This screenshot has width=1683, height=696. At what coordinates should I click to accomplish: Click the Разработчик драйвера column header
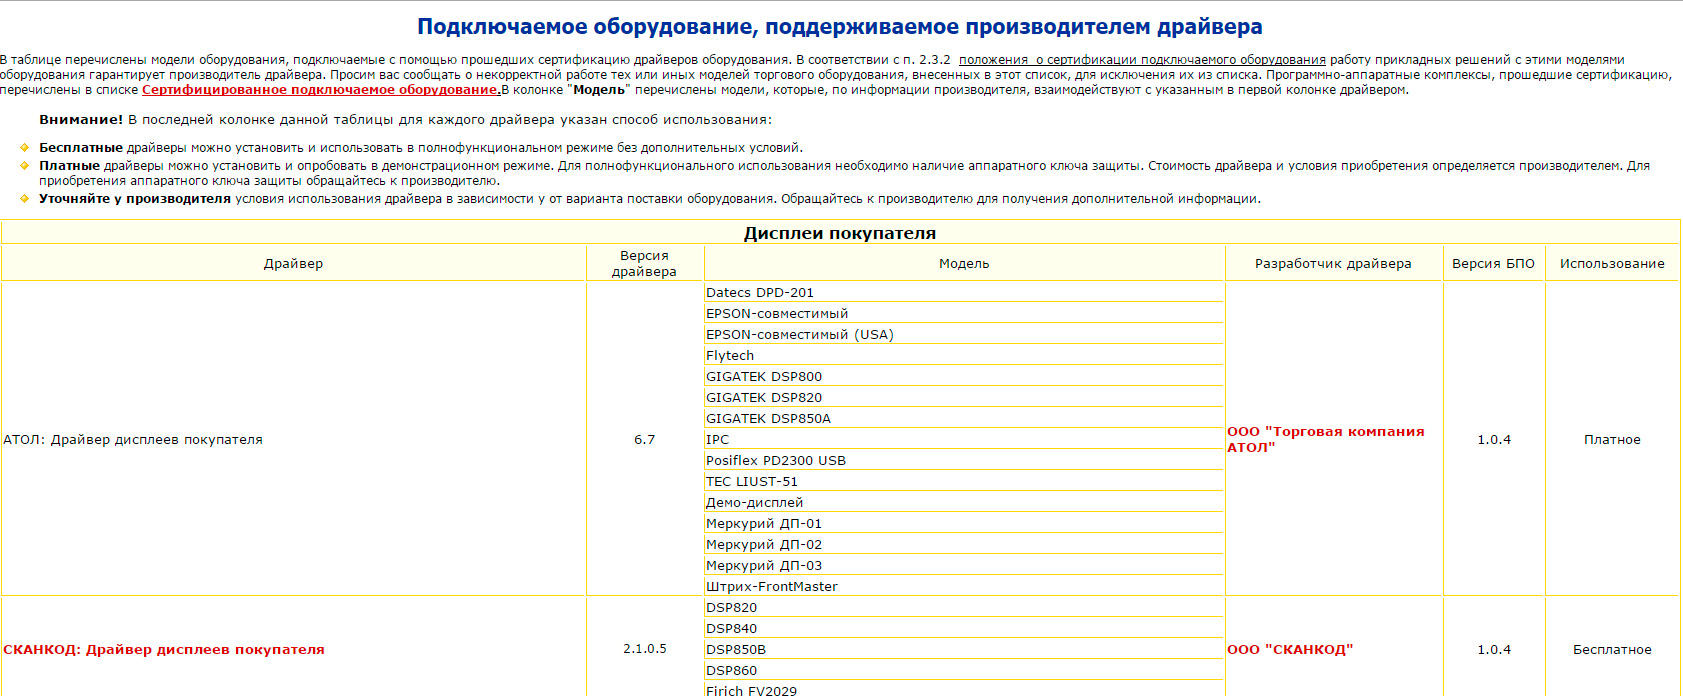pyautogui.click(x=1333, y=264)
